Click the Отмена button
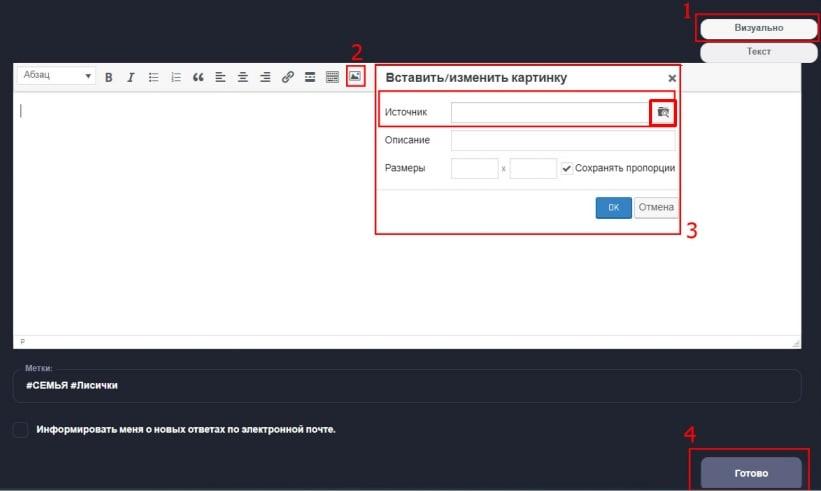 pos(656,208)
